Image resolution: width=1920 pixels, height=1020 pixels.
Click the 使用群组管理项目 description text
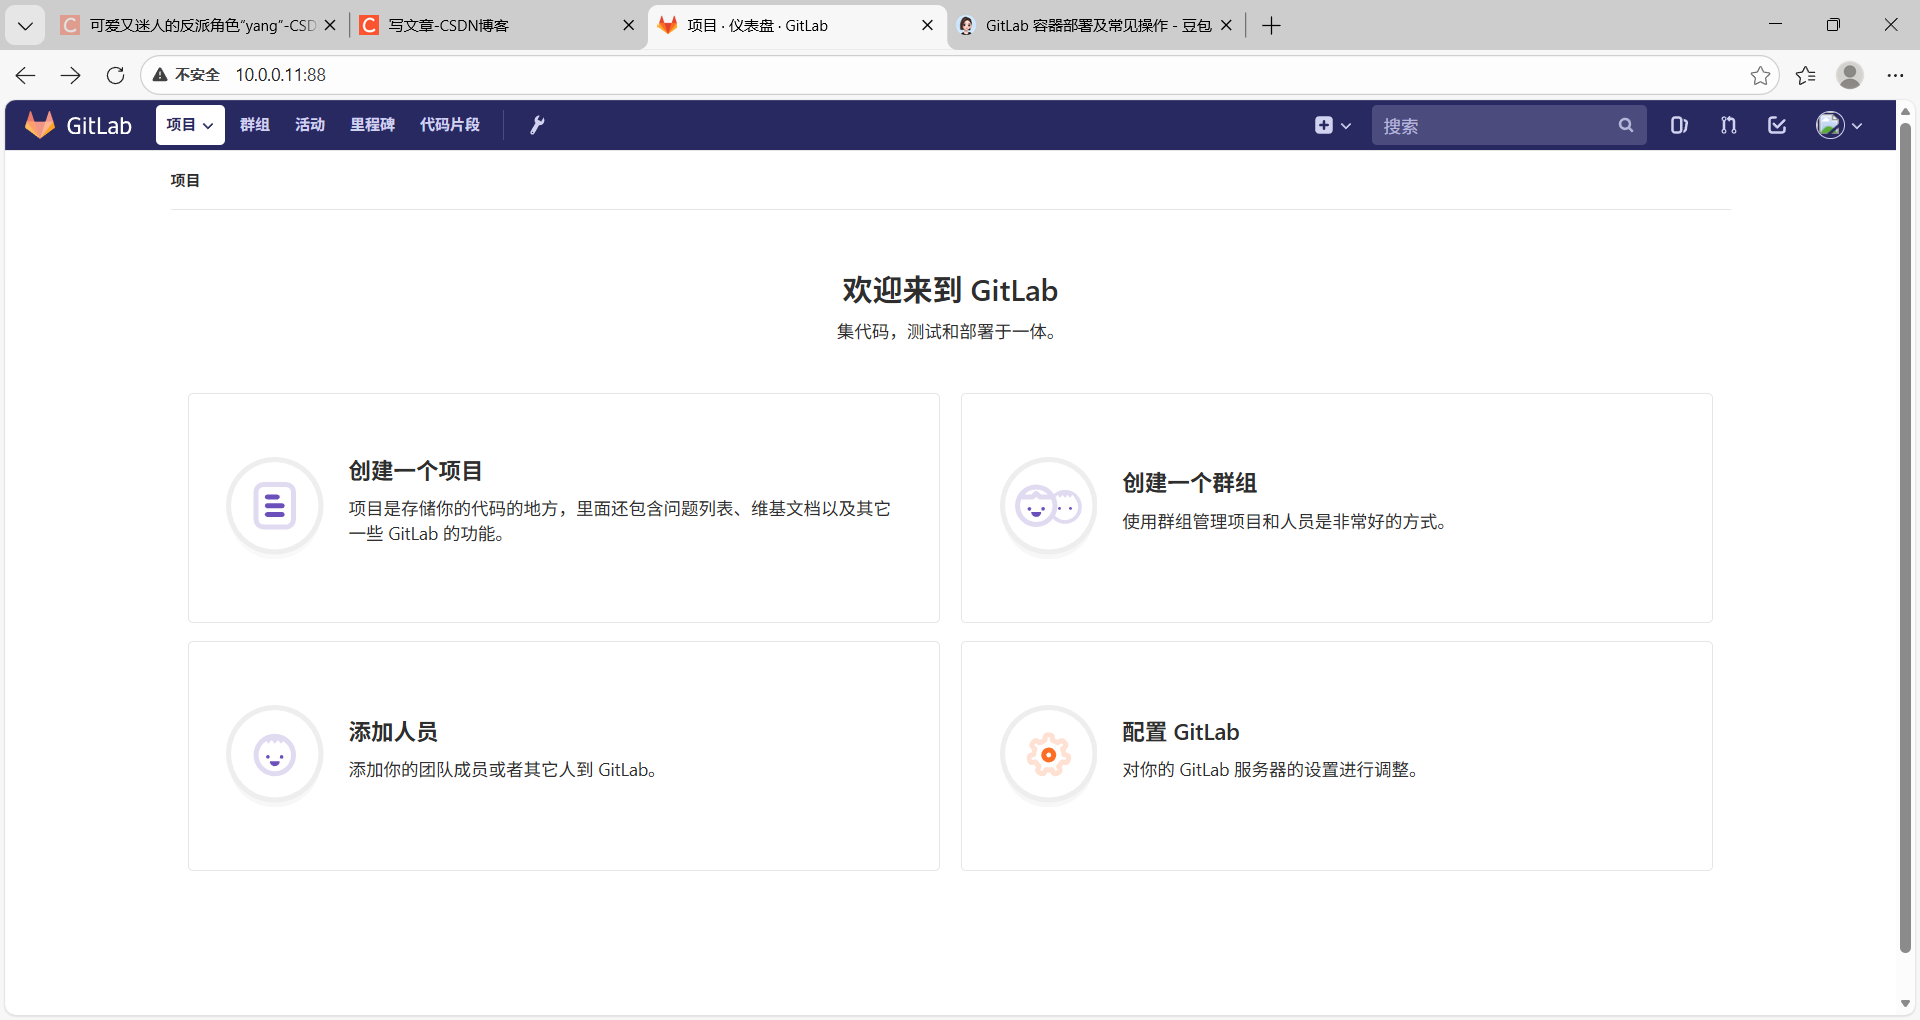[1285, 522]
